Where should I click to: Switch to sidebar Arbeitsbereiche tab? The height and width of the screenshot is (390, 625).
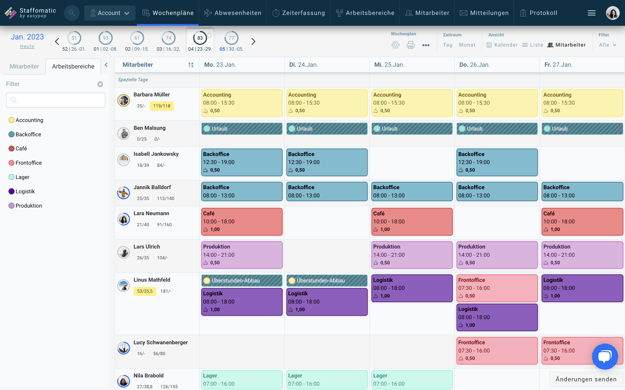click(x=73, y=66)
